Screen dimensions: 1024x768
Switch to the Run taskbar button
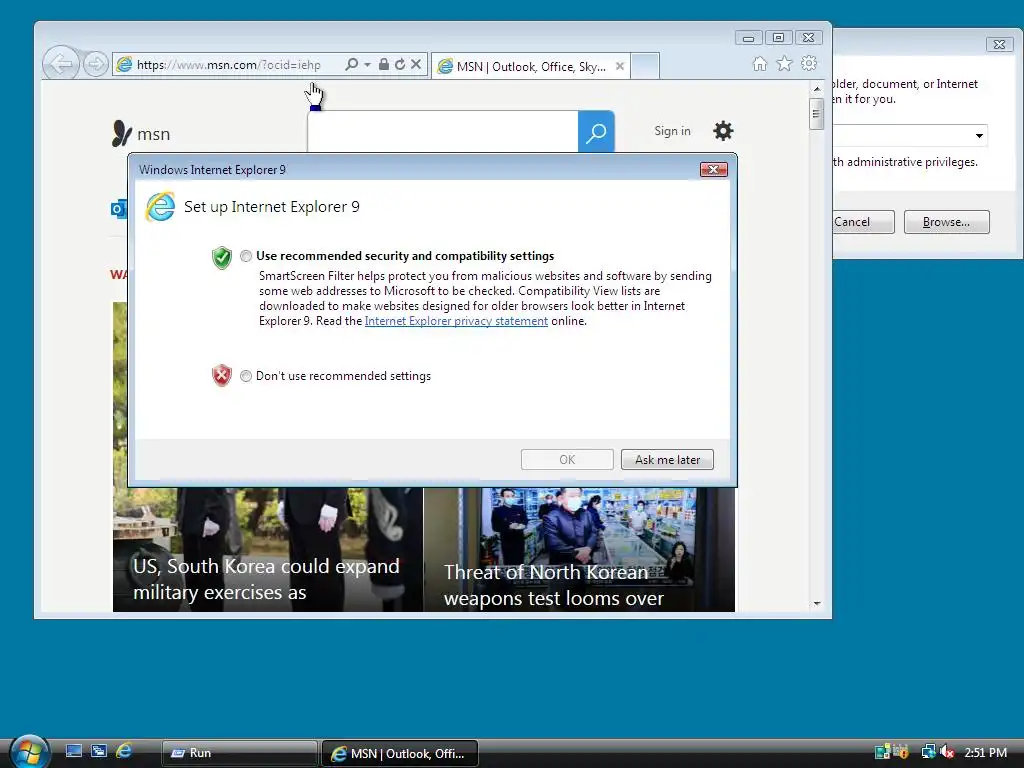(240, 753)
